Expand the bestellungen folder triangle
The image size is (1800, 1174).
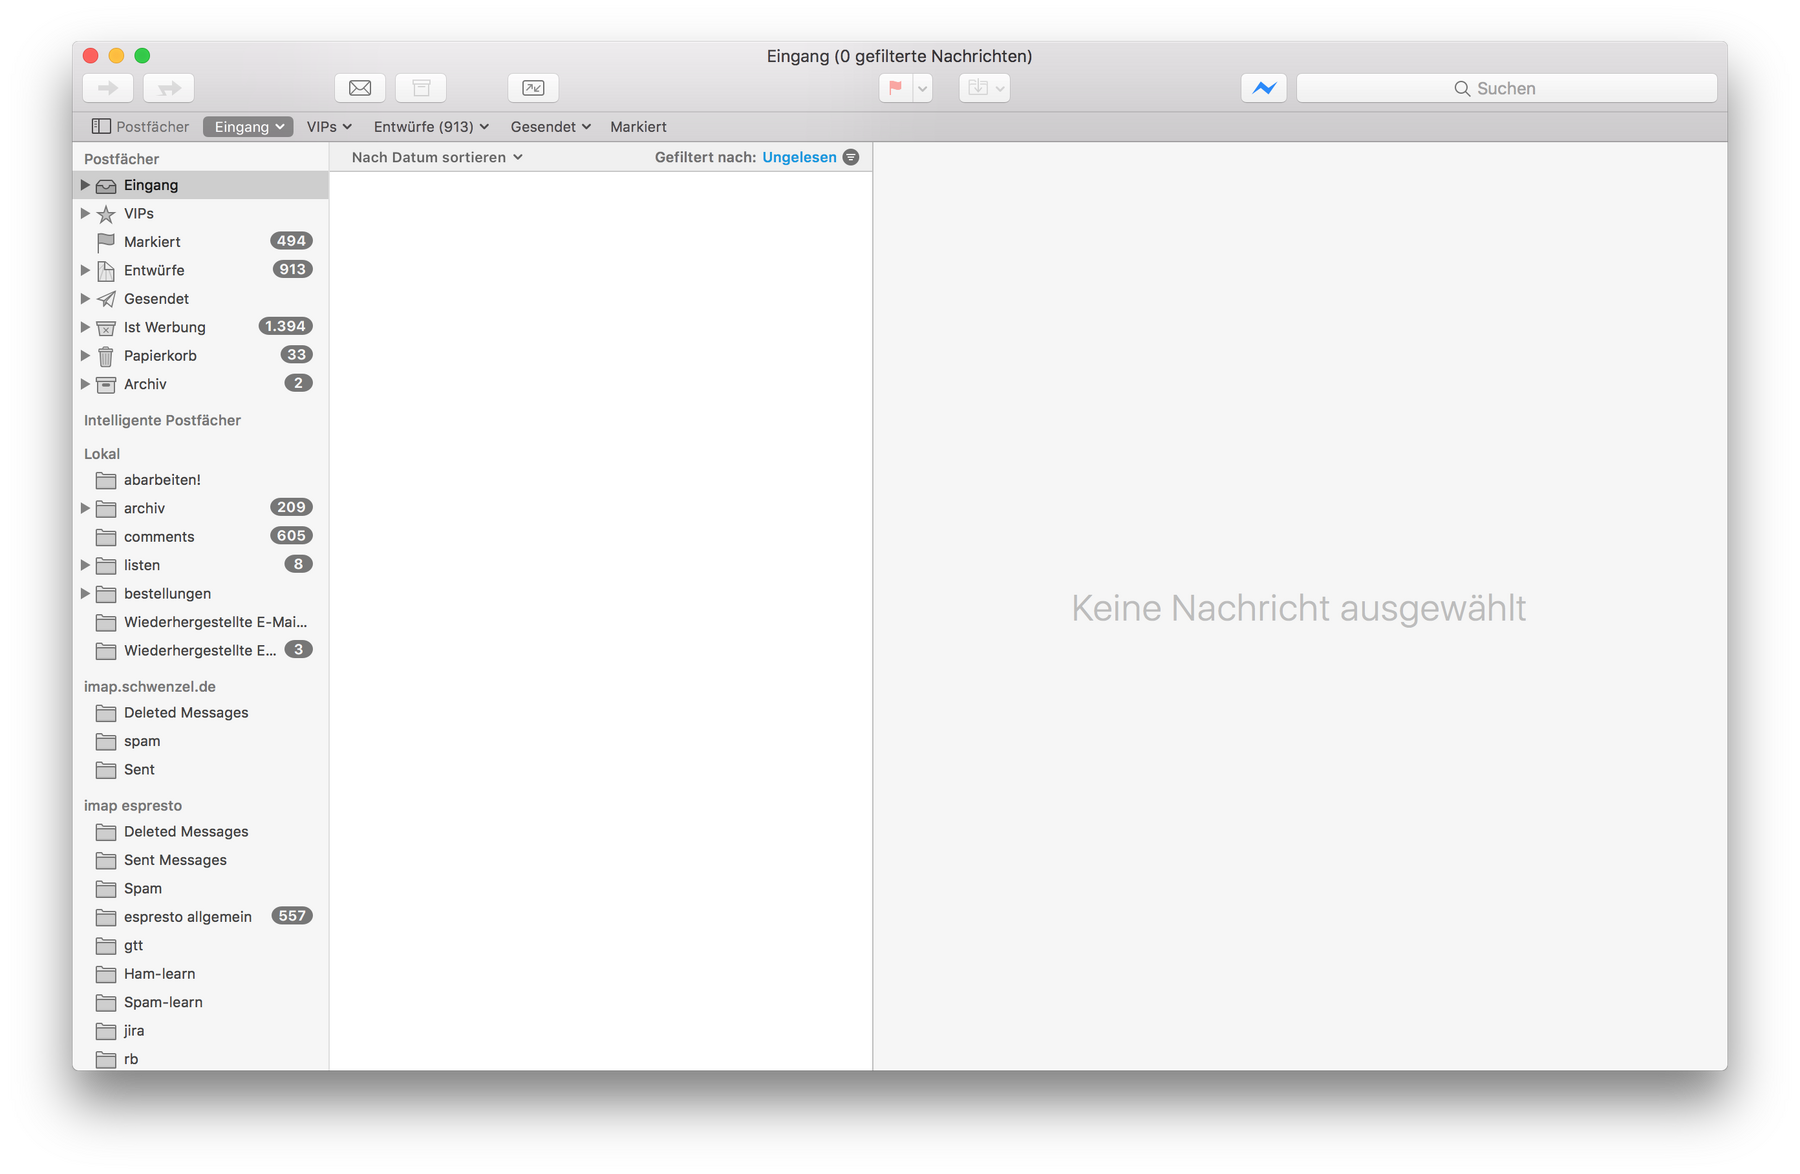(x=85, y=593)
